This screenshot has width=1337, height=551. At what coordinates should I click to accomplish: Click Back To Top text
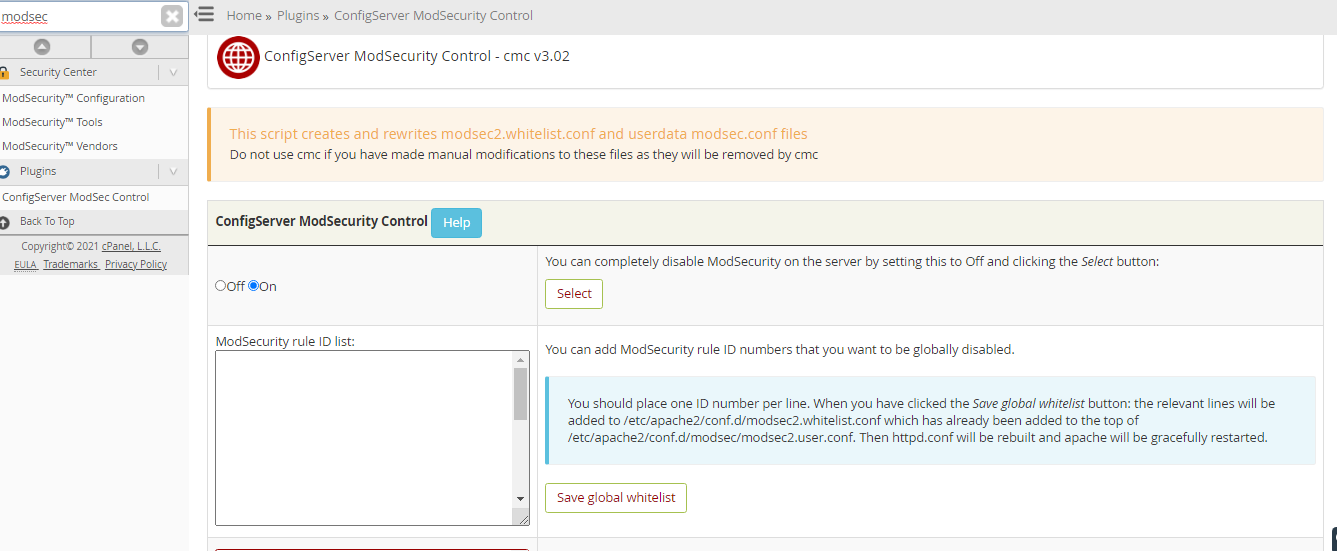point(47,221)
